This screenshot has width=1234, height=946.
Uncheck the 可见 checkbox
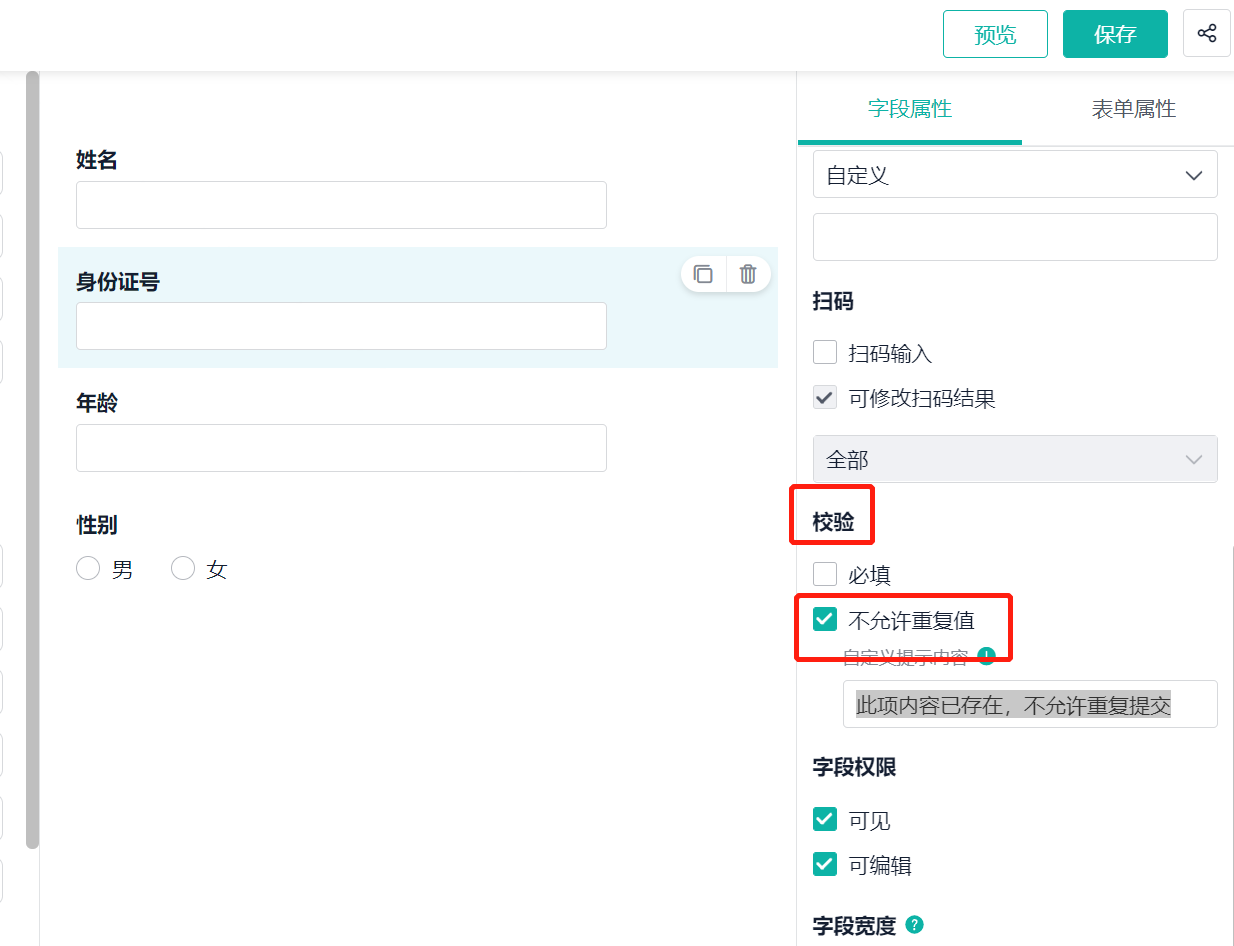(825, 820)
